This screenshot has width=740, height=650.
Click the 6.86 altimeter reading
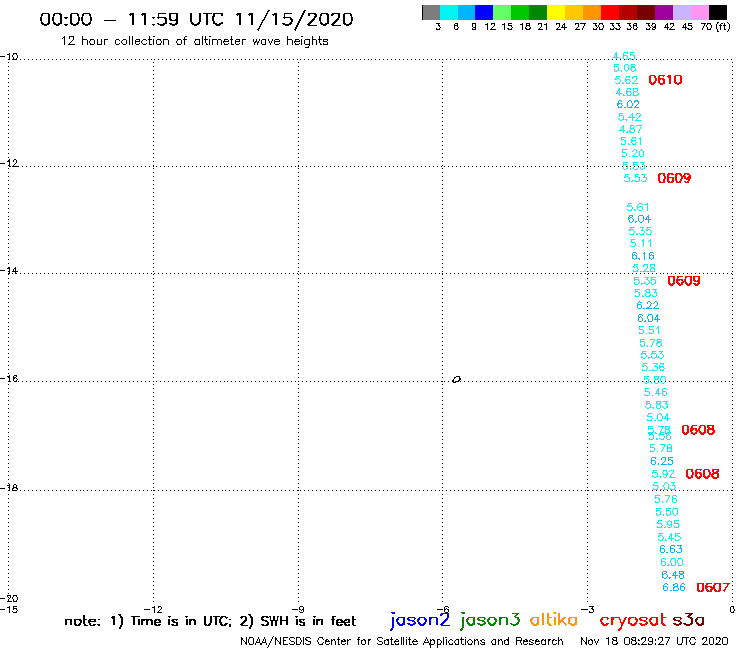click(674, 587)
